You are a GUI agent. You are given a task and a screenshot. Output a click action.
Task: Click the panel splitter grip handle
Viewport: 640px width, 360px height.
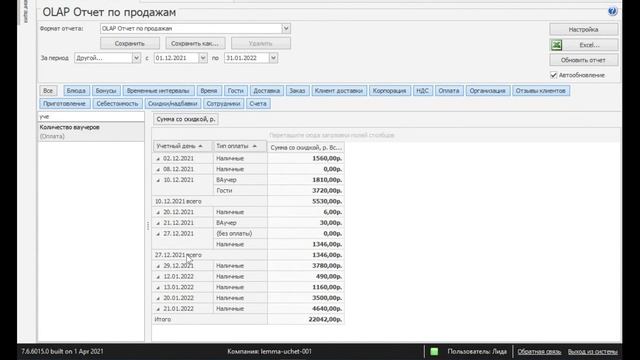148,225
